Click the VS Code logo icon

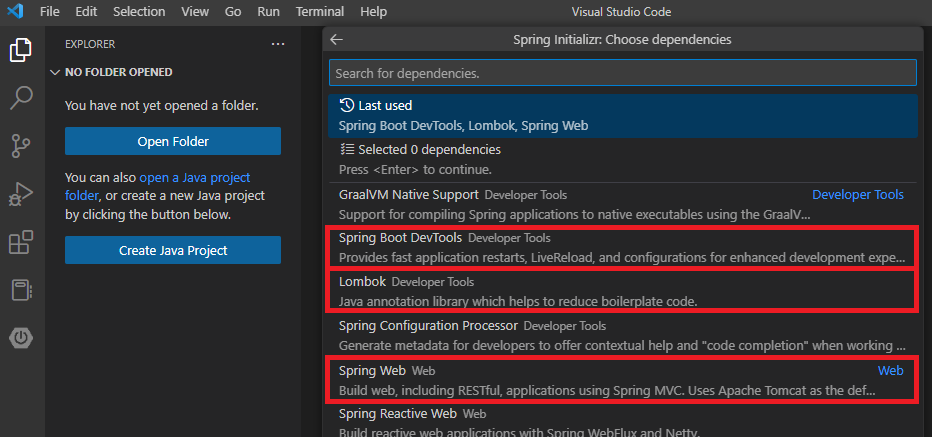click(15, 11)
